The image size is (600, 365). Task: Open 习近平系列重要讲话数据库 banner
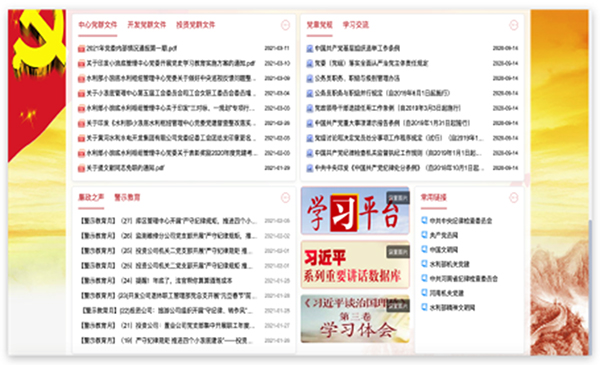(355, 264)
